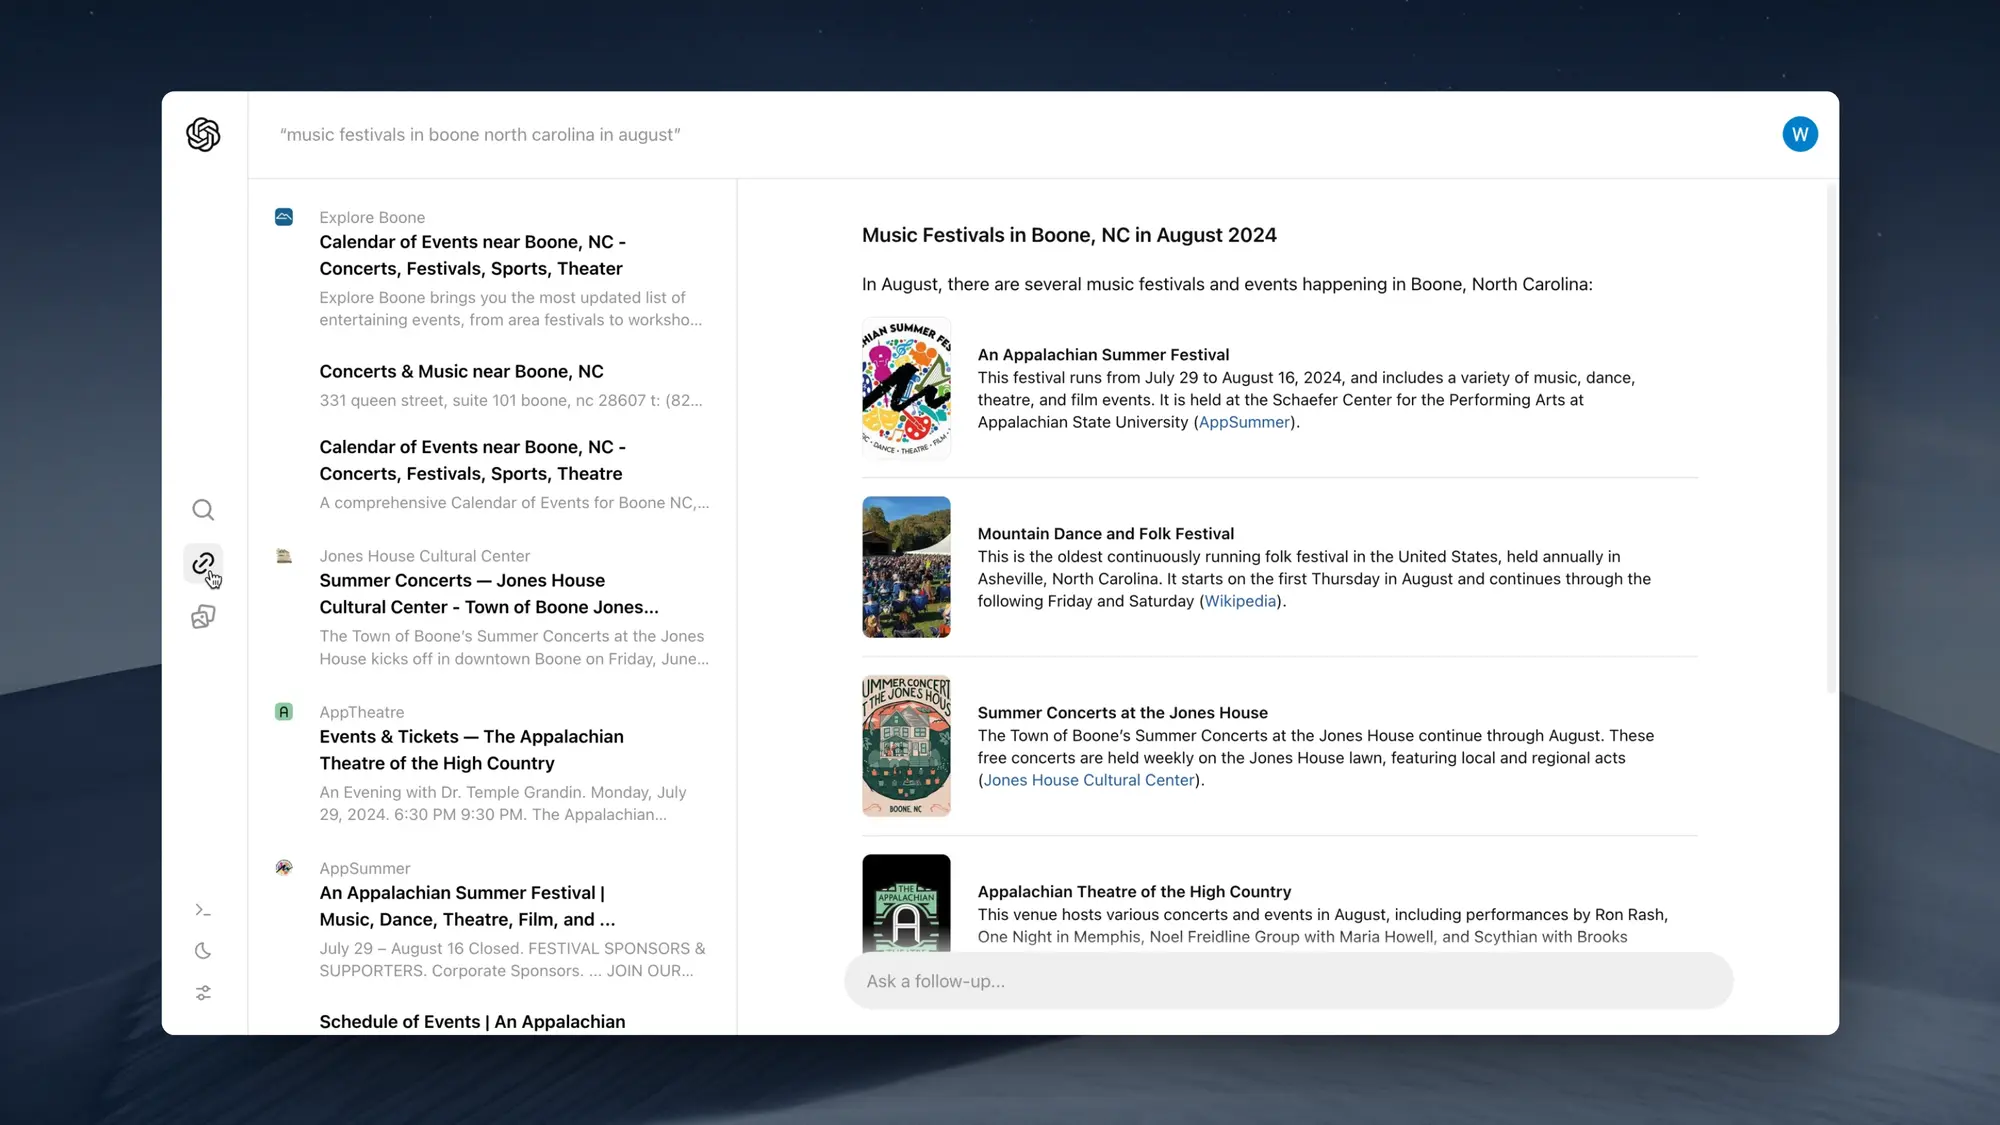The image size is (2000, 1125).
Task: Open the settings sliders icon
Action: click(203, 993)
